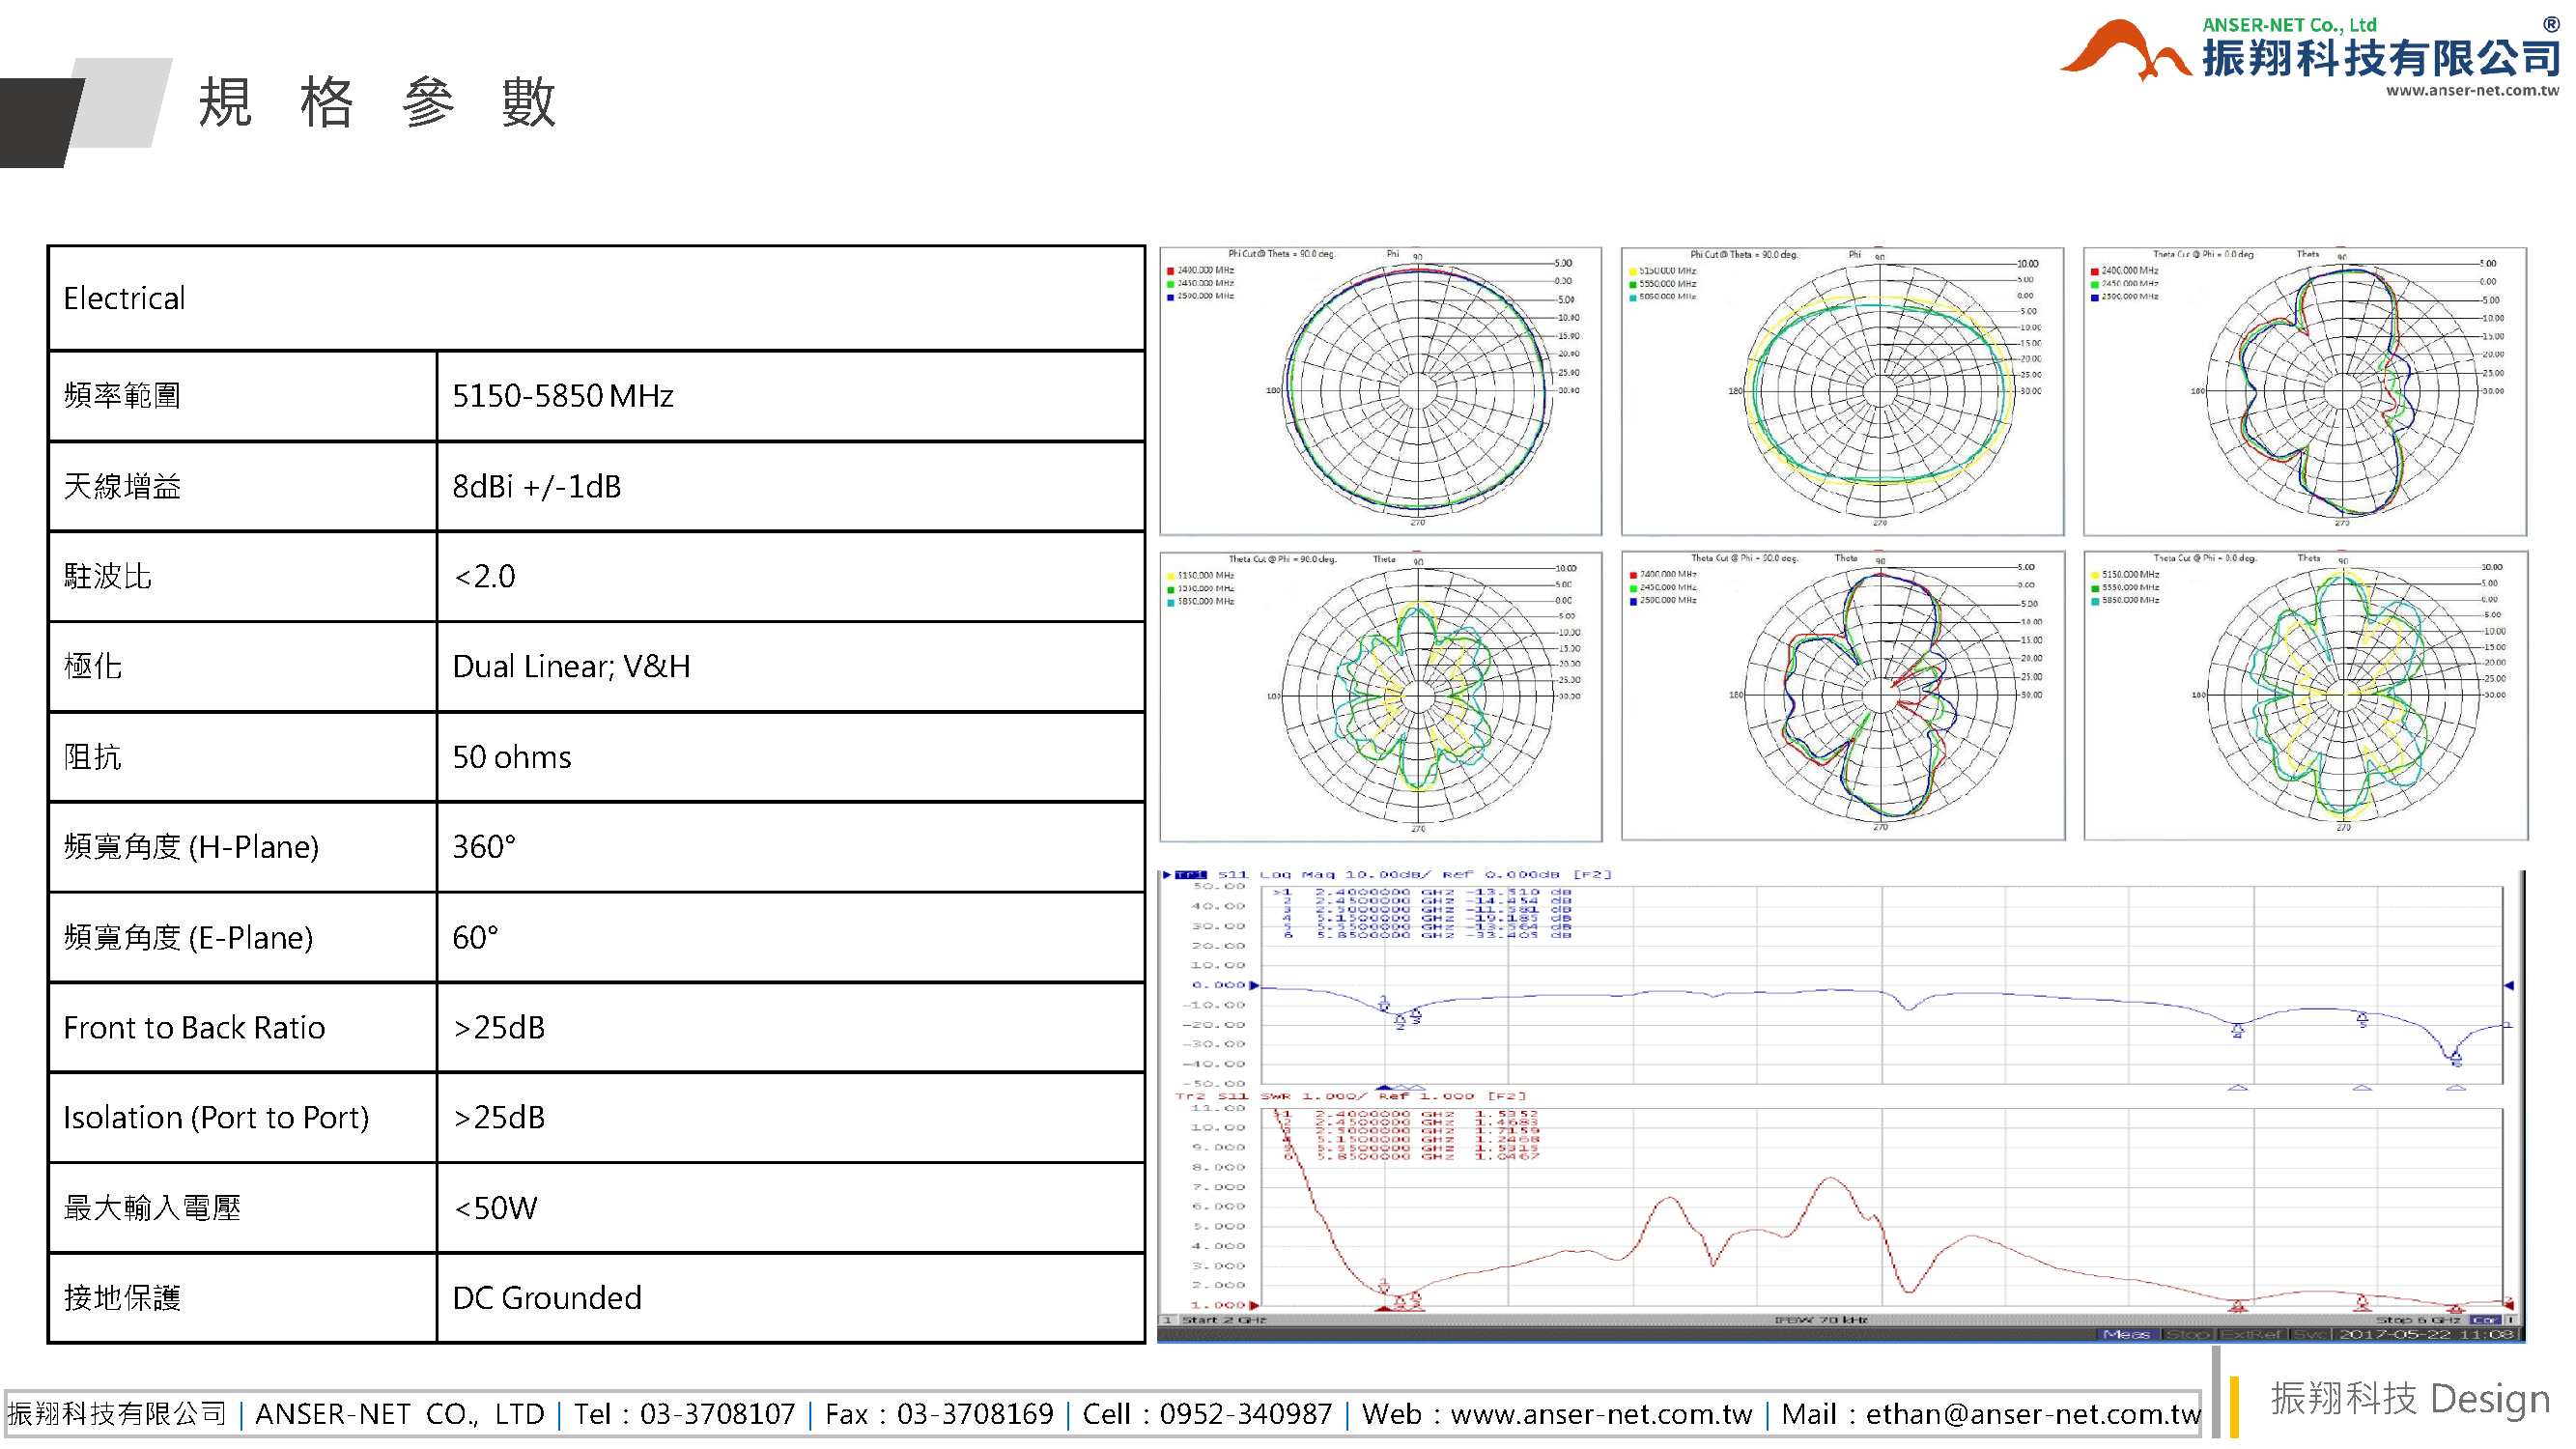Click marker 4 on the blue S11 trace
This screenshot has height=1449, width=2576.
tap(2237, 1030)
